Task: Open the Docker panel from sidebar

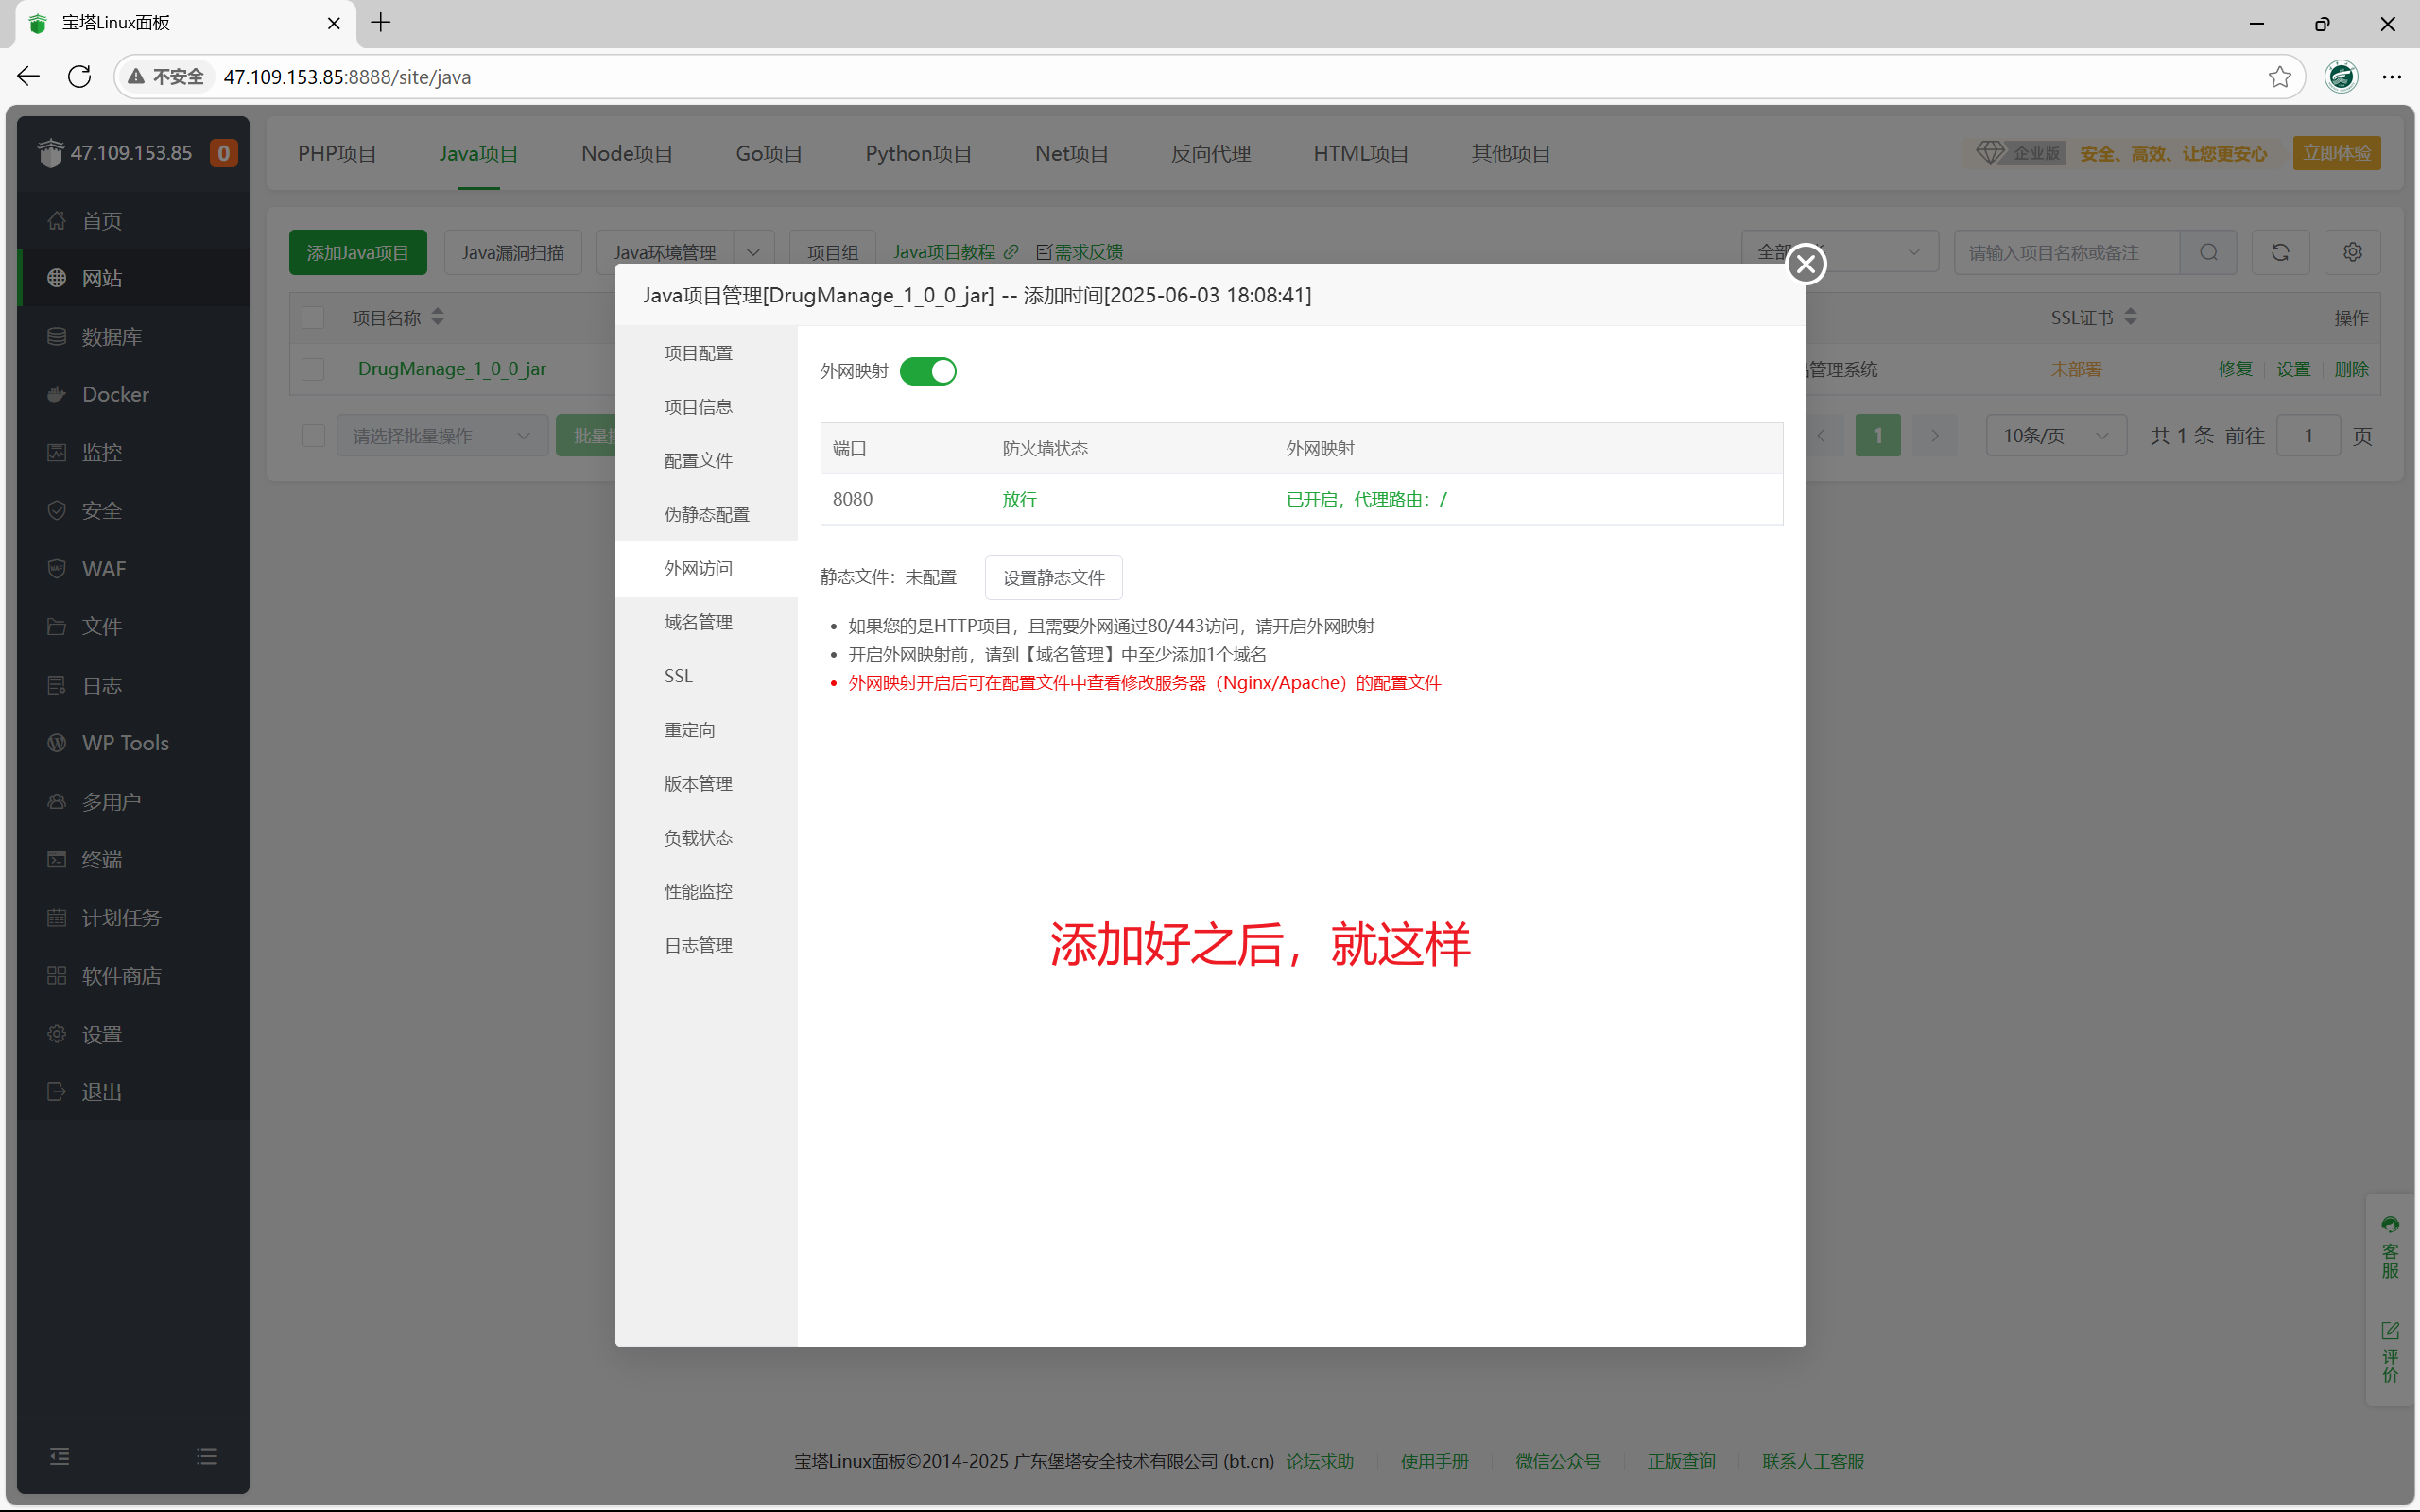Action: 114,394
